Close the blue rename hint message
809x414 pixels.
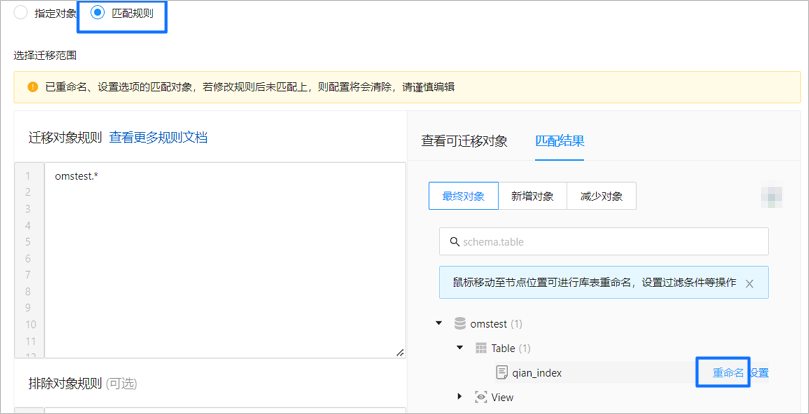pos(750,283)
